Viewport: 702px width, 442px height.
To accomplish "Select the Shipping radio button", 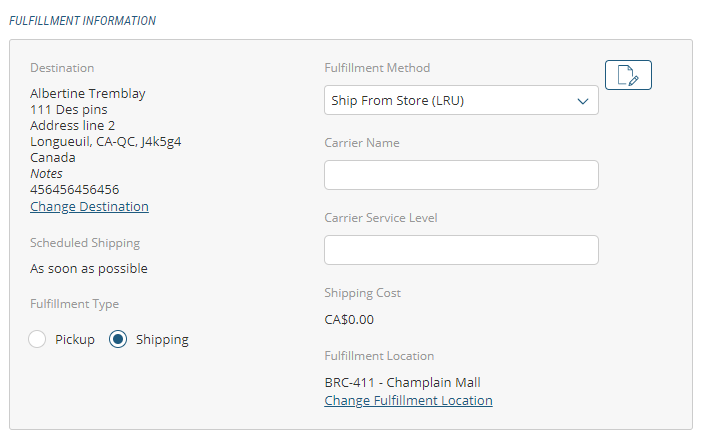I will click(118, 339).
